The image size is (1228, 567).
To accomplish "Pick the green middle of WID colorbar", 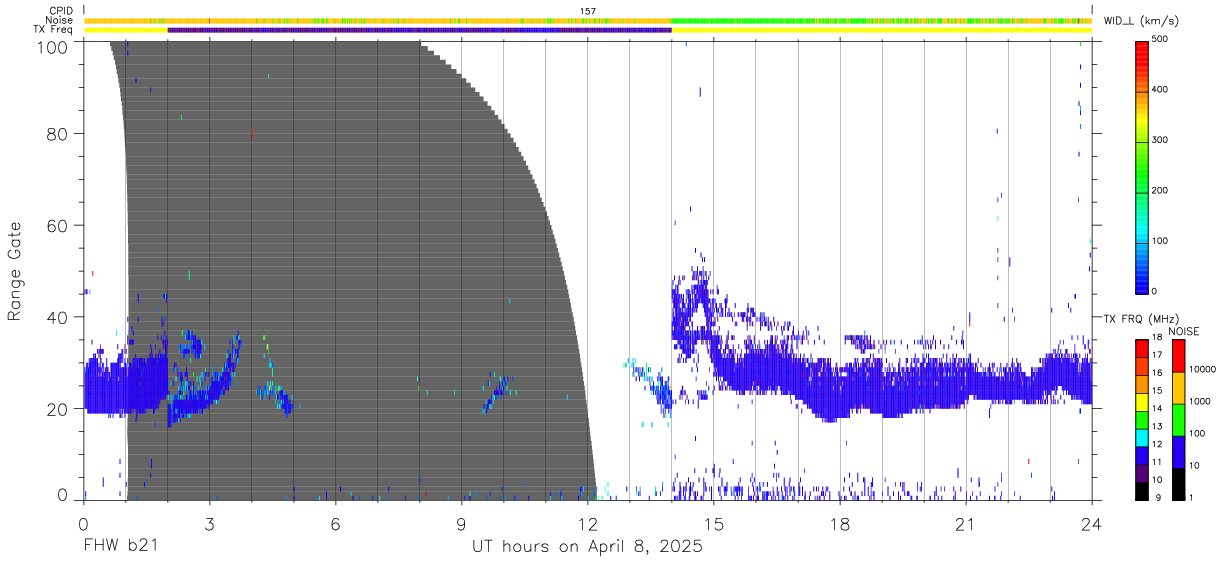I will coord(1142,165).
